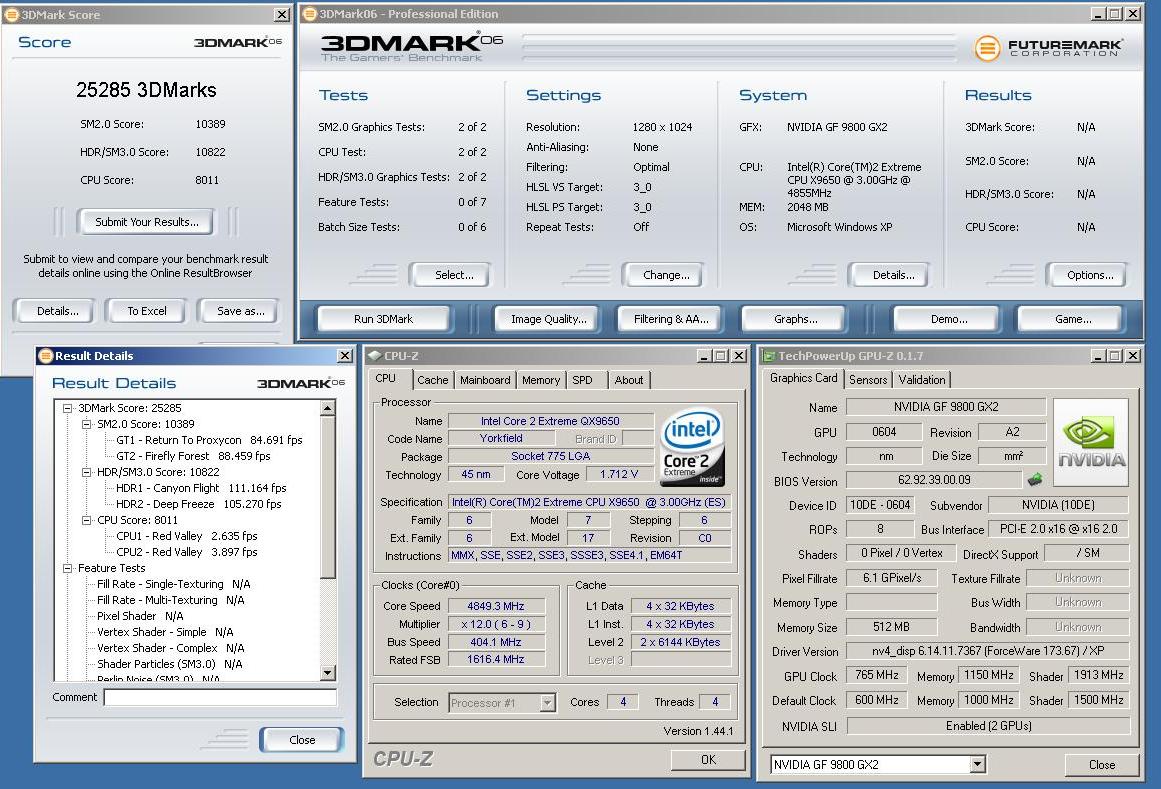
Task: Open the Validation tab in GPU-Z
Action: click(922, 380)
